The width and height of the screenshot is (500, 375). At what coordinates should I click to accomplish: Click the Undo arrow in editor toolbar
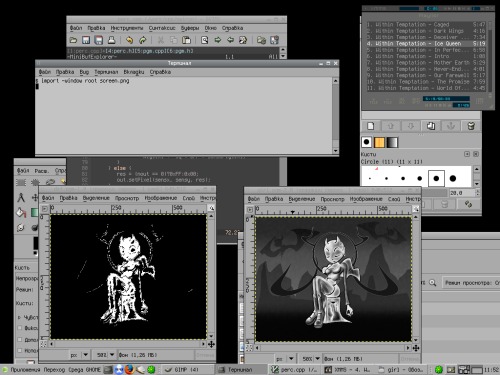click(130, 40)
